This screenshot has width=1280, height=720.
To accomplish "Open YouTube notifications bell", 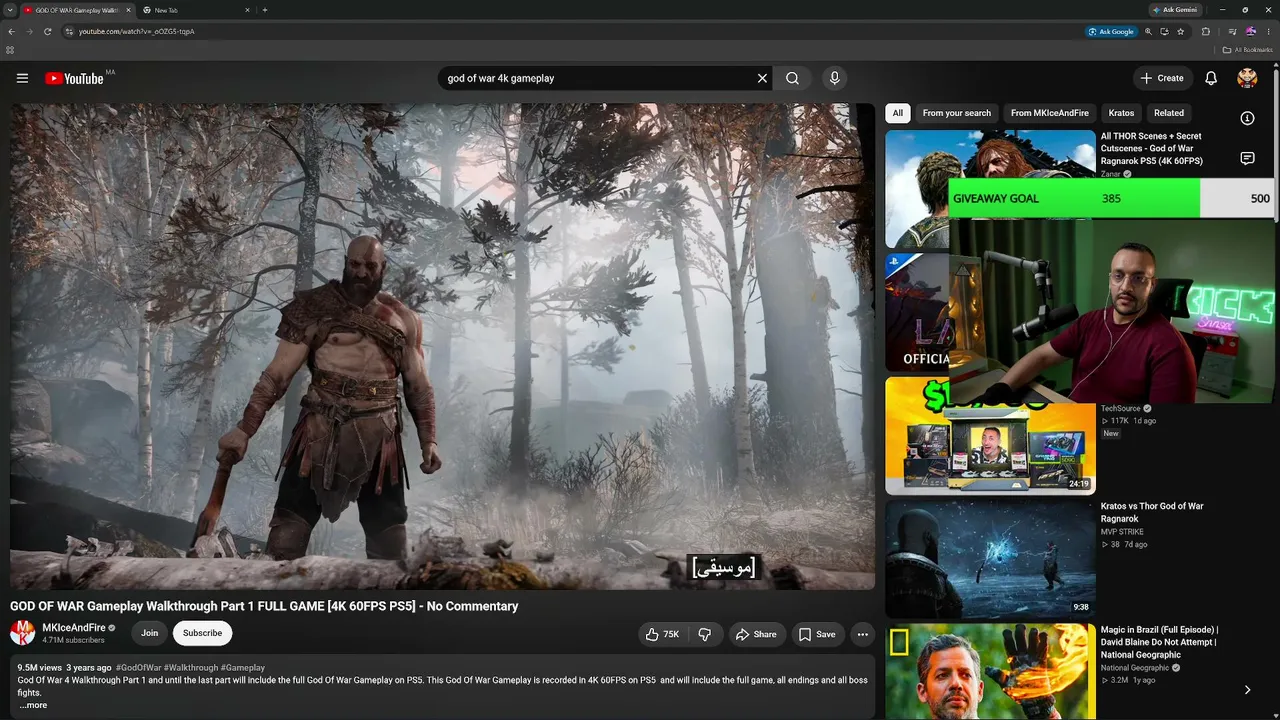I will [x=1211, y=78].
